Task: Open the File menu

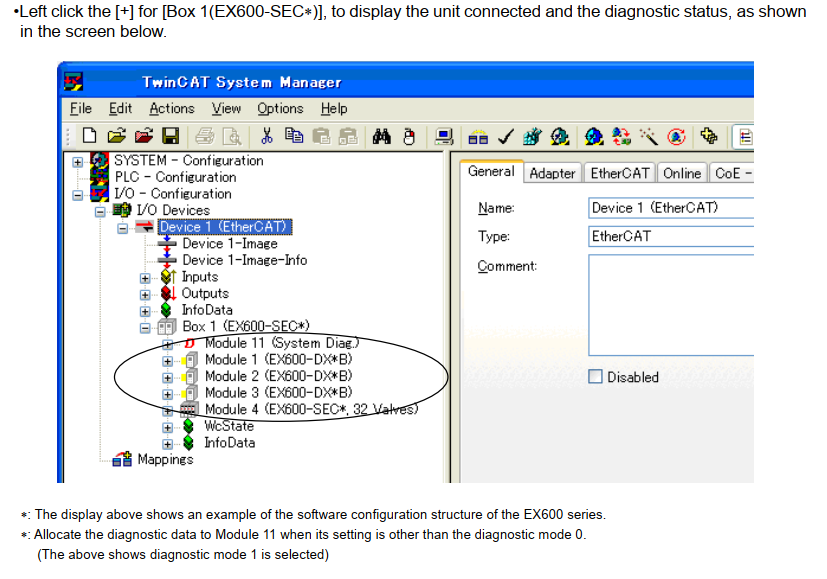Action: tap(81, 108)
